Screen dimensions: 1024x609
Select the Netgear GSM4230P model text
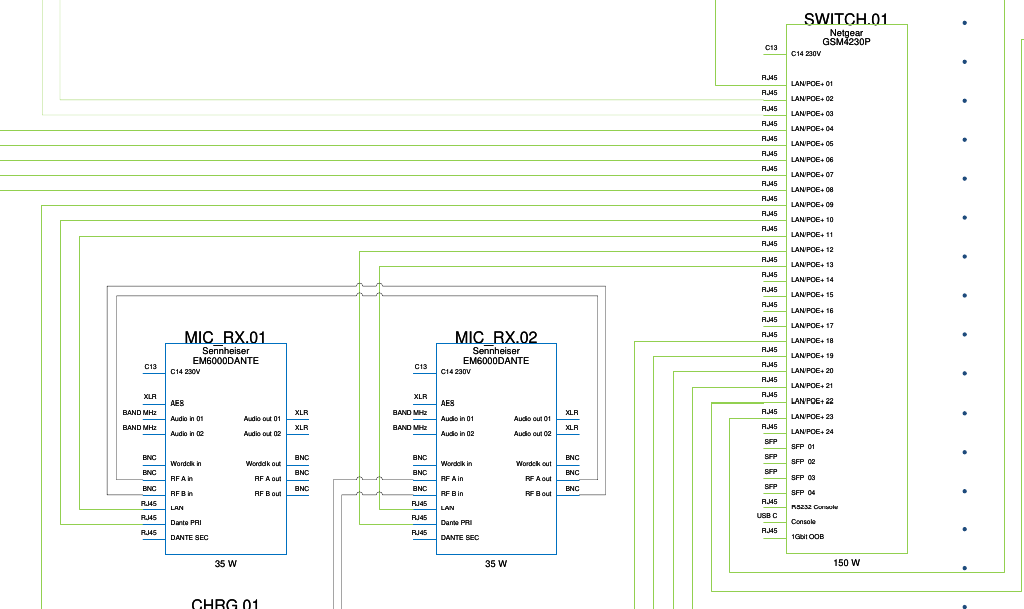point(846,38)
